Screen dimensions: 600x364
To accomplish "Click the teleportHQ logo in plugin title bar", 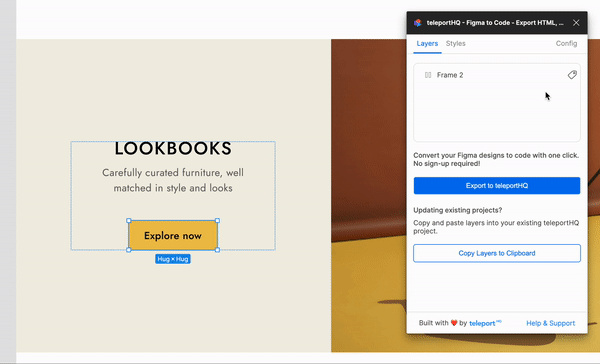I will (x=417, y=23).
